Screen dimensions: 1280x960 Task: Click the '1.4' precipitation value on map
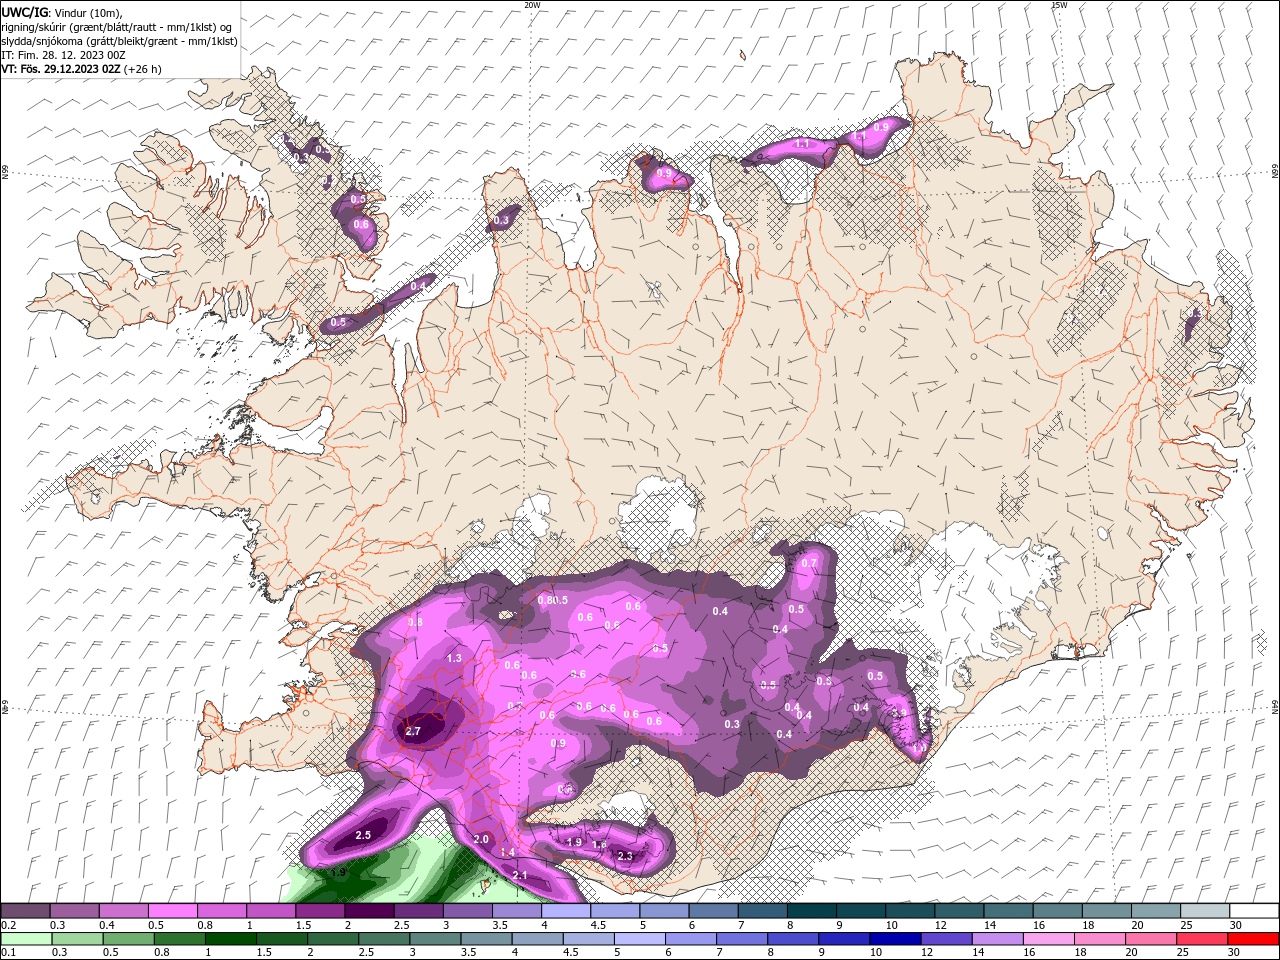click(x=507, y=852)
